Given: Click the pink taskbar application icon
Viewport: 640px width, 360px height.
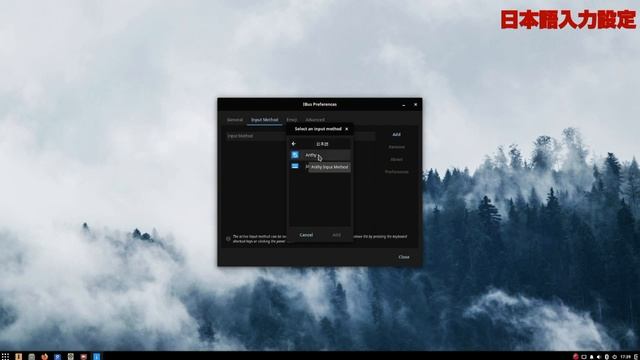Looking at the screenshot, I should tap(84, 356).
